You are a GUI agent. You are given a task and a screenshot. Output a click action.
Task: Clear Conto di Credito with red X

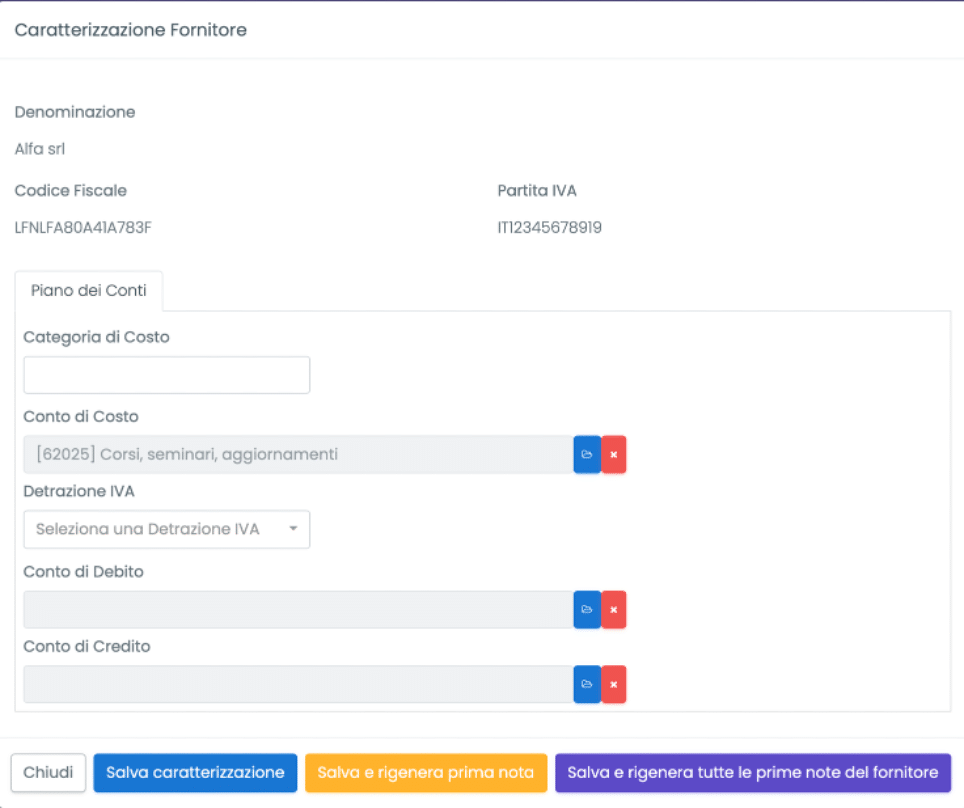tap(614, 684)
